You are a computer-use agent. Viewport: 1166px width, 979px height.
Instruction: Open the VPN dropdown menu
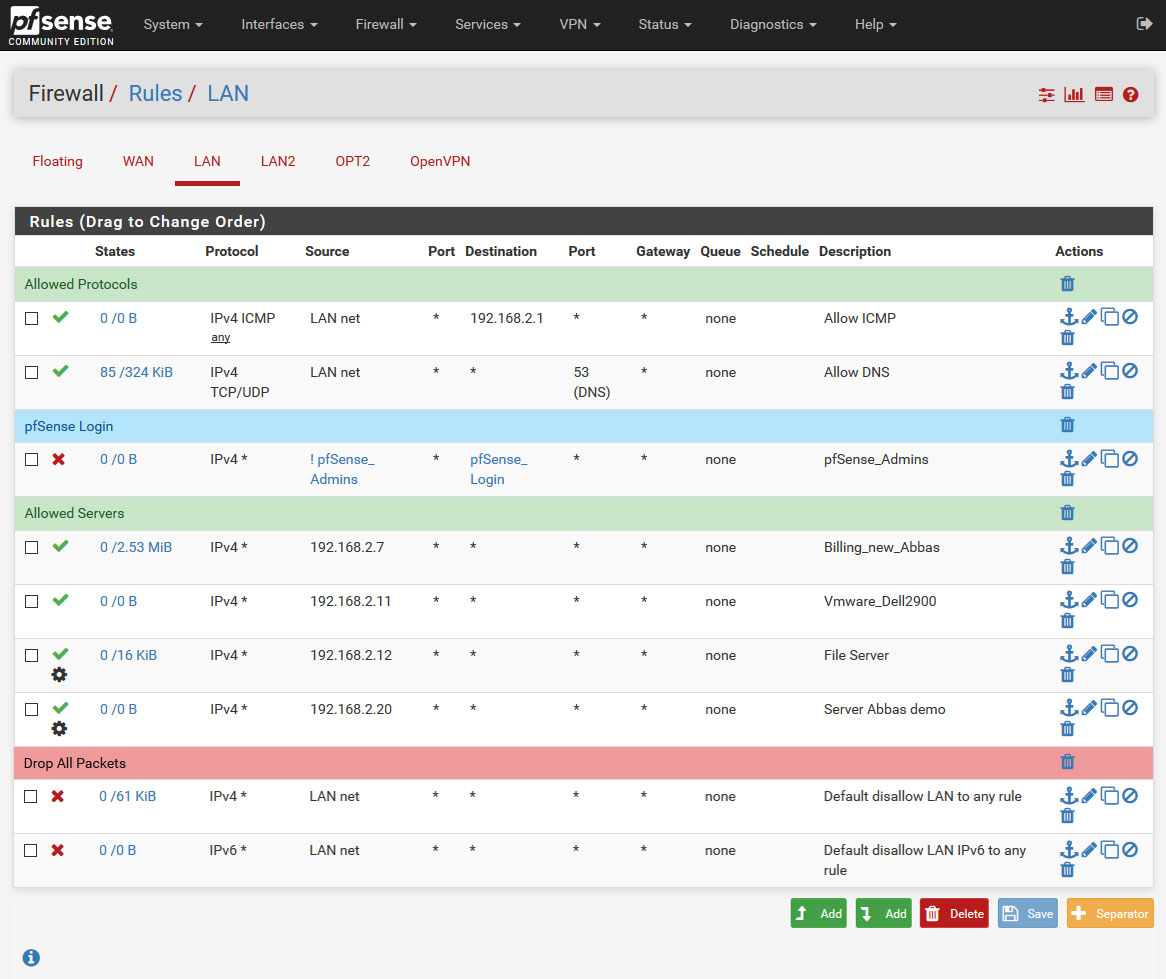(x=580, y=25)
